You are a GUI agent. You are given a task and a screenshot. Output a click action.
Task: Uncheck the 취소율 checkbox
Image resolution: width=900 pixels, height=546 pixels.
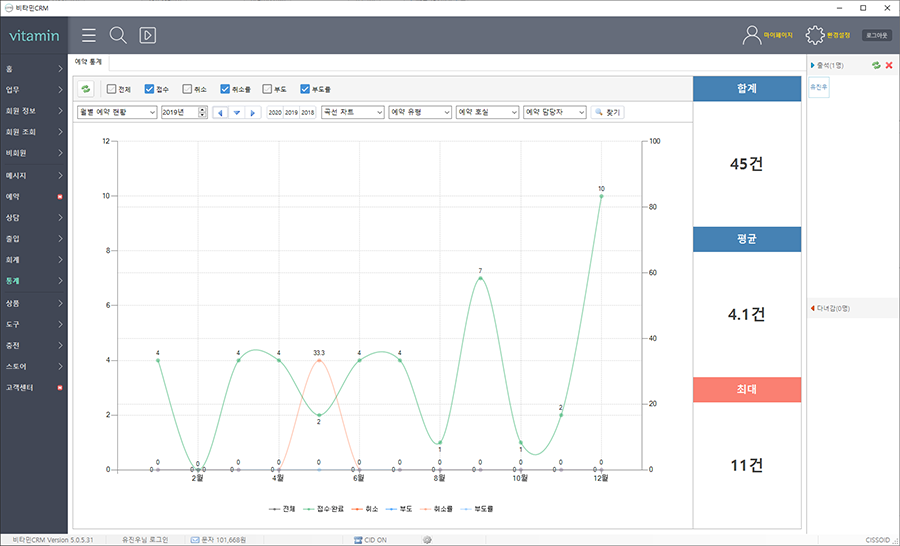coord(225,89)
